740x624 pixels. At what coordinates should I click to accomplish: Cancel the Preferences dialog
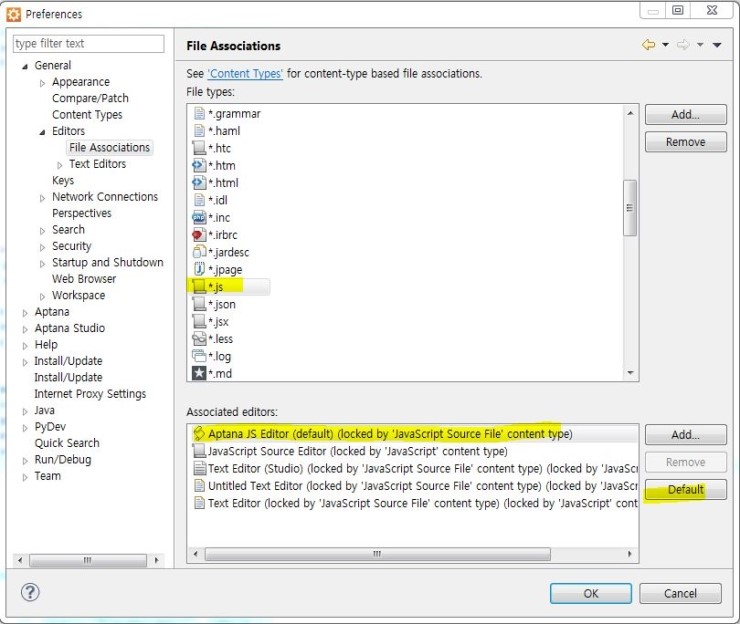(x=681, y=593)
